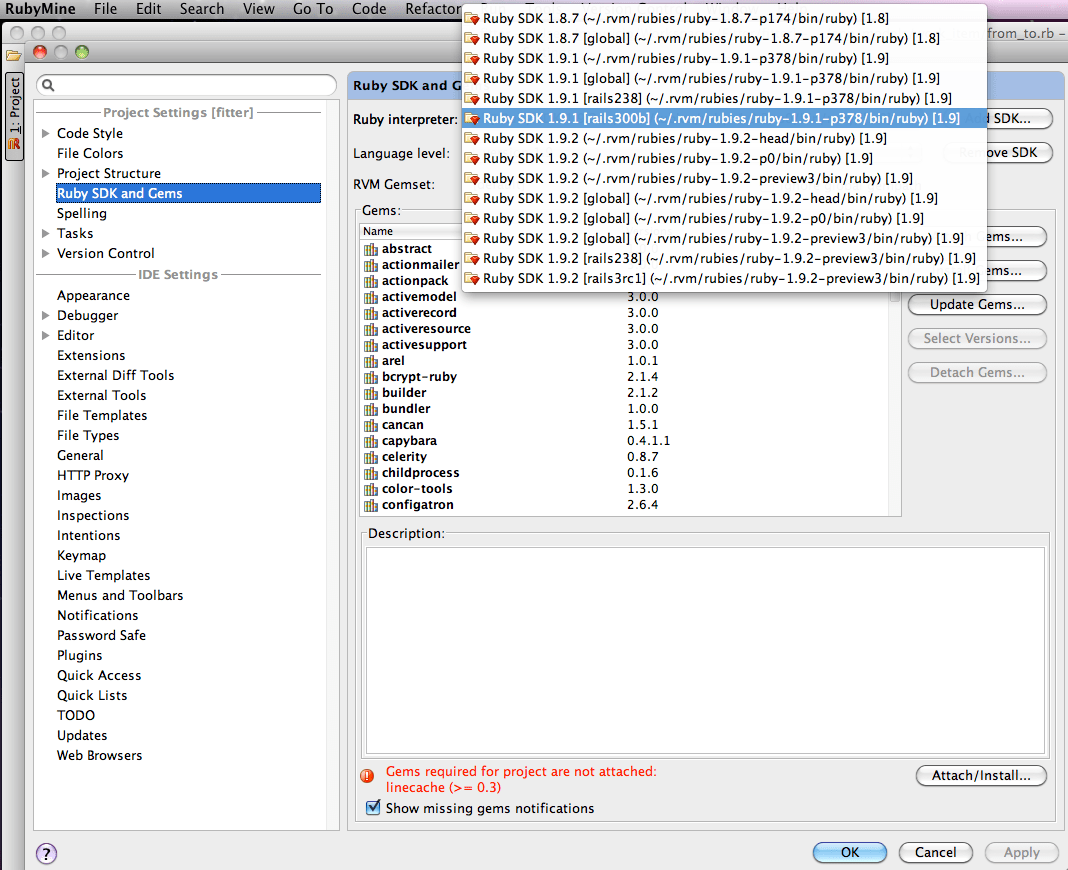Click the gem icon beside actionpack
This screenshot has height=870, width=1068.
(x=371, y=281)
